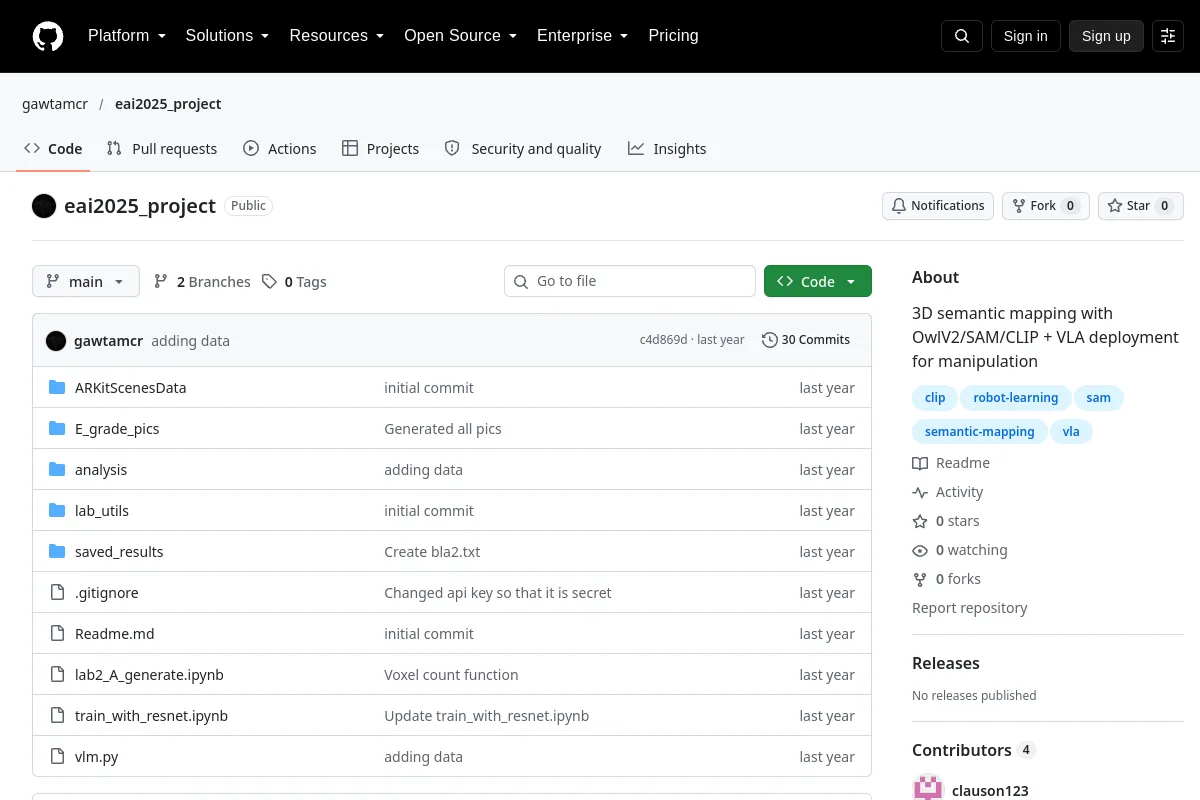
Task: Click the Readme.md file icon
Action: coord(57,634)
